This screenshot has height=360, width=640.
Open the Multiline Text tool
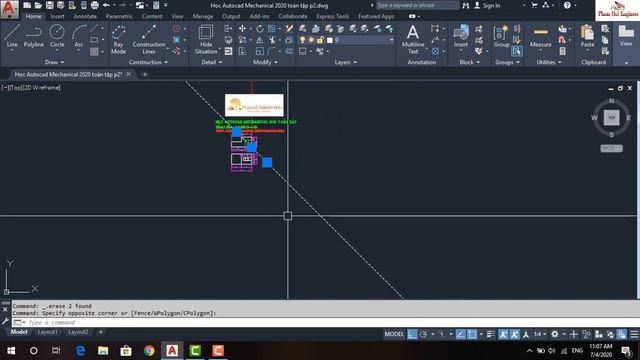click(x=413, y=40)
